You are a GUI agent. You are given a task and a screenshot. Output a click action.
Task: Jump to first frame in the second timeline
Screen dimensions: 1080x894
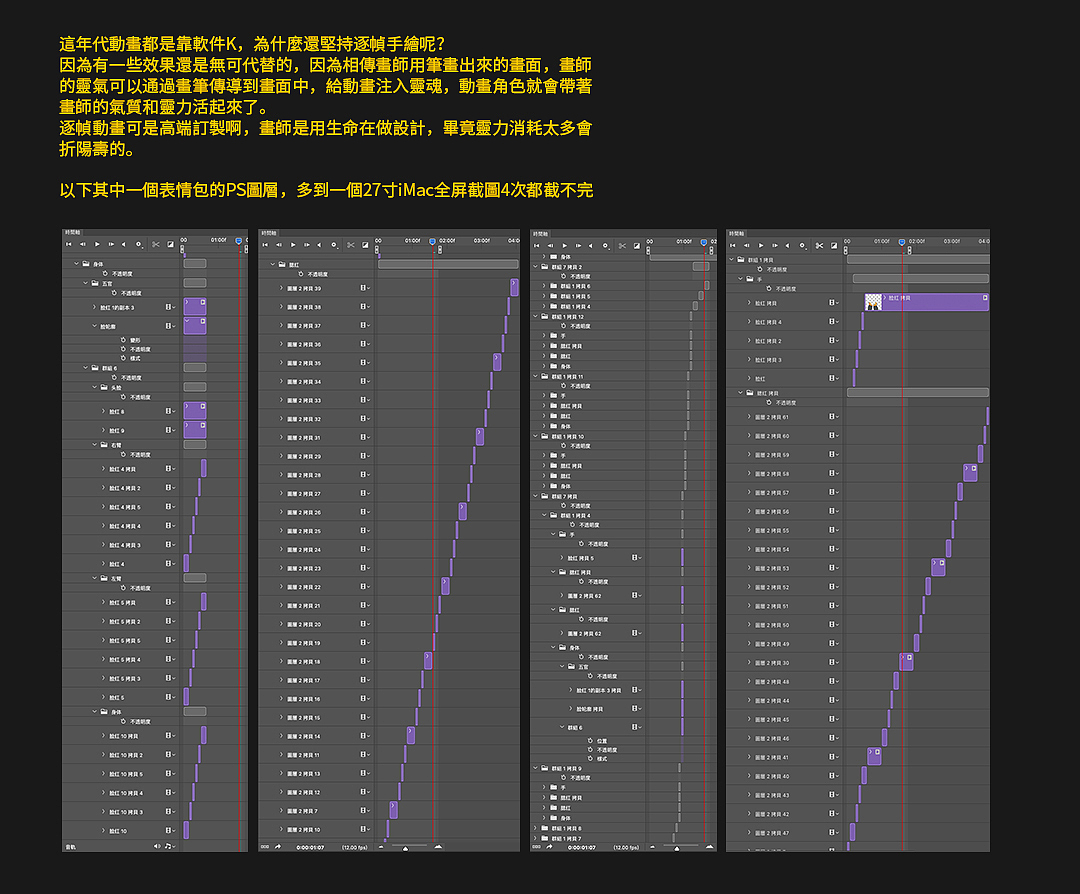tap(265, 244)
